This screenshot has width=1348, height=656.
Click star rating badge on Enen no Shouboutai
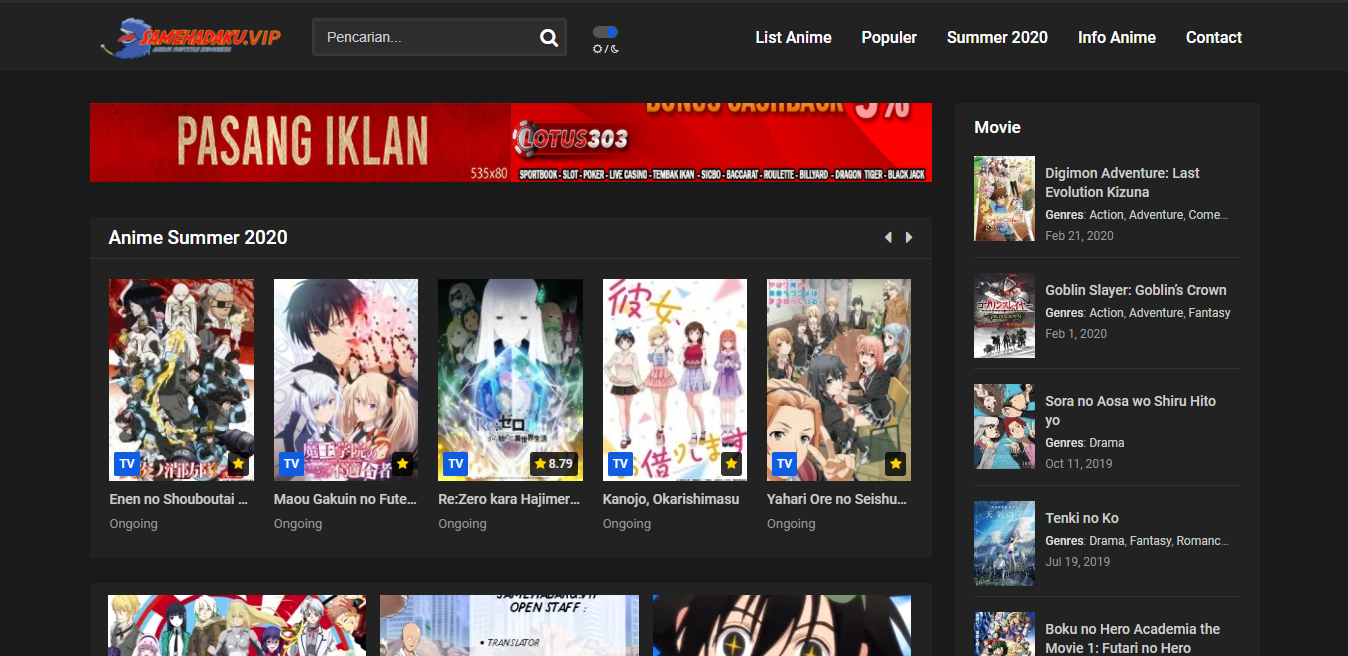click(238, 464)
